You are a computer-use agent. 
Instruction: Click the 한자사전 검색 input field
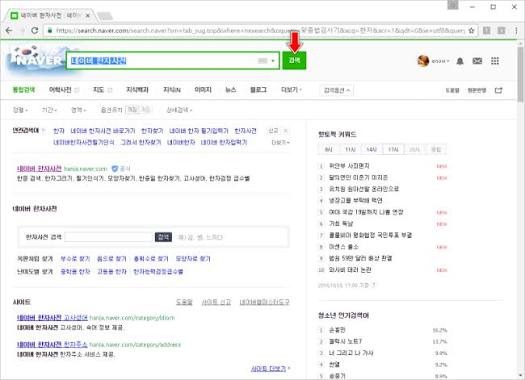(x=109, y=237)
